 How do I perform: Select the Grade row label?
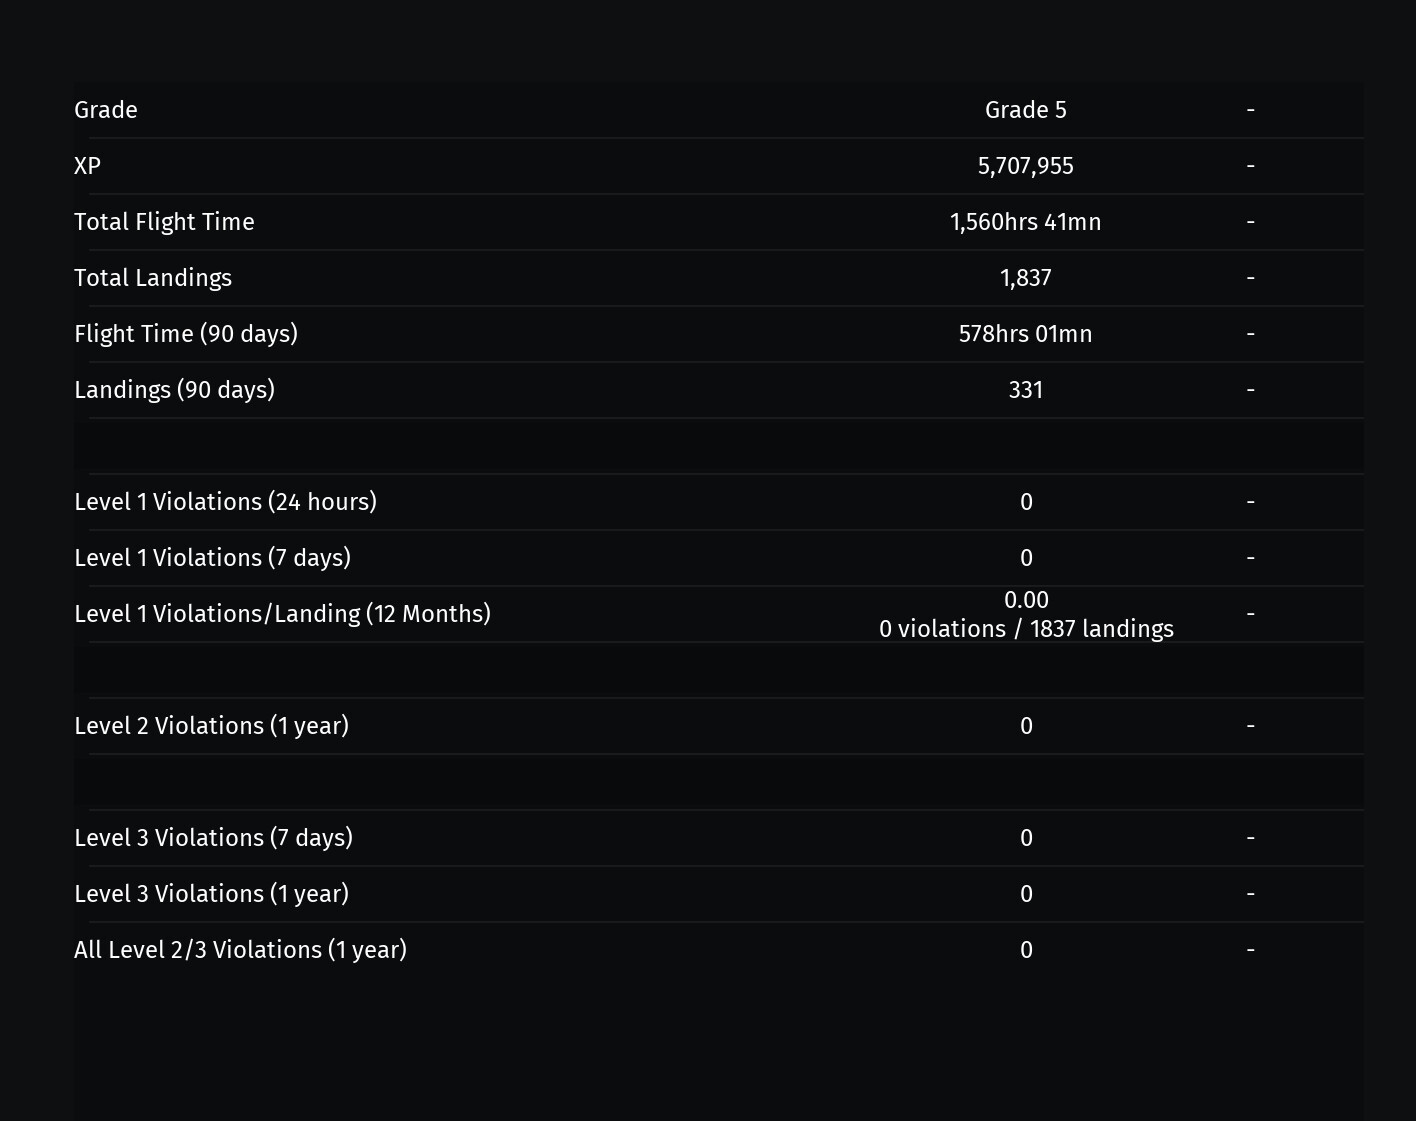pos(106,110)
